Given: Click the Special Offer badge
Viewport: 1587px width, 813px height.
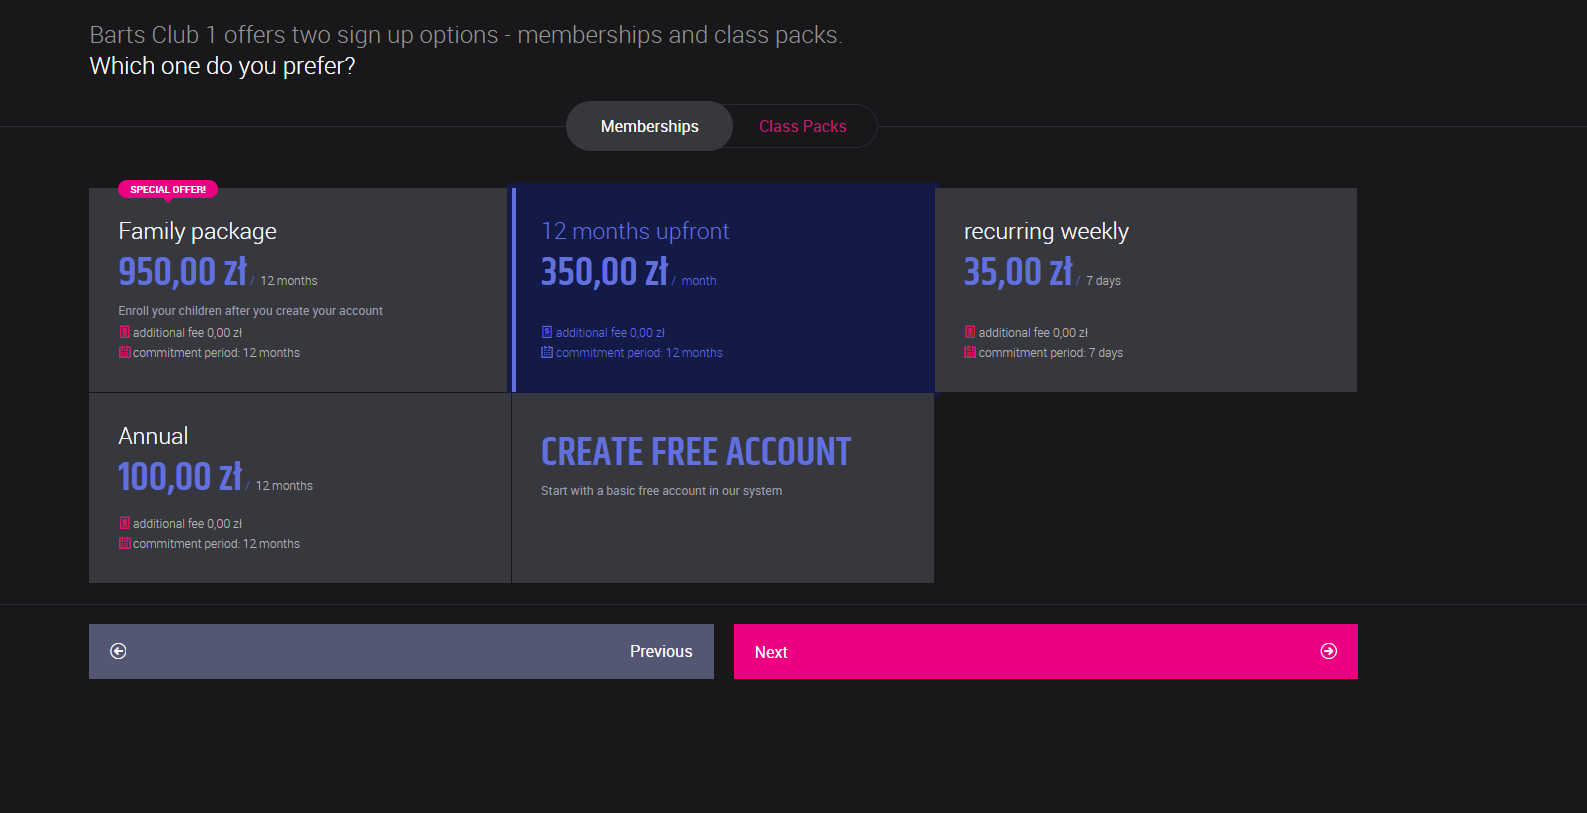Looking at the screenshot, I should 168,189.
